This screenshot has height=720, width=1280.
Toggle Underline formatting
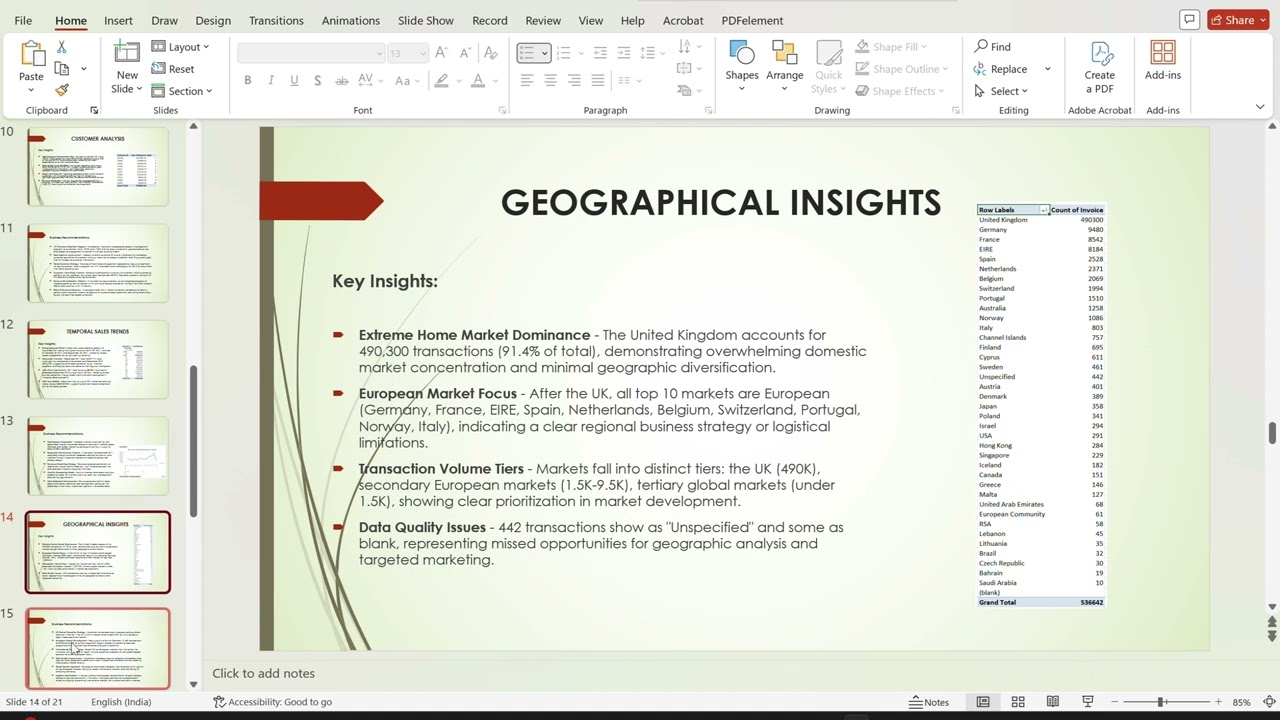click(294, 80)
